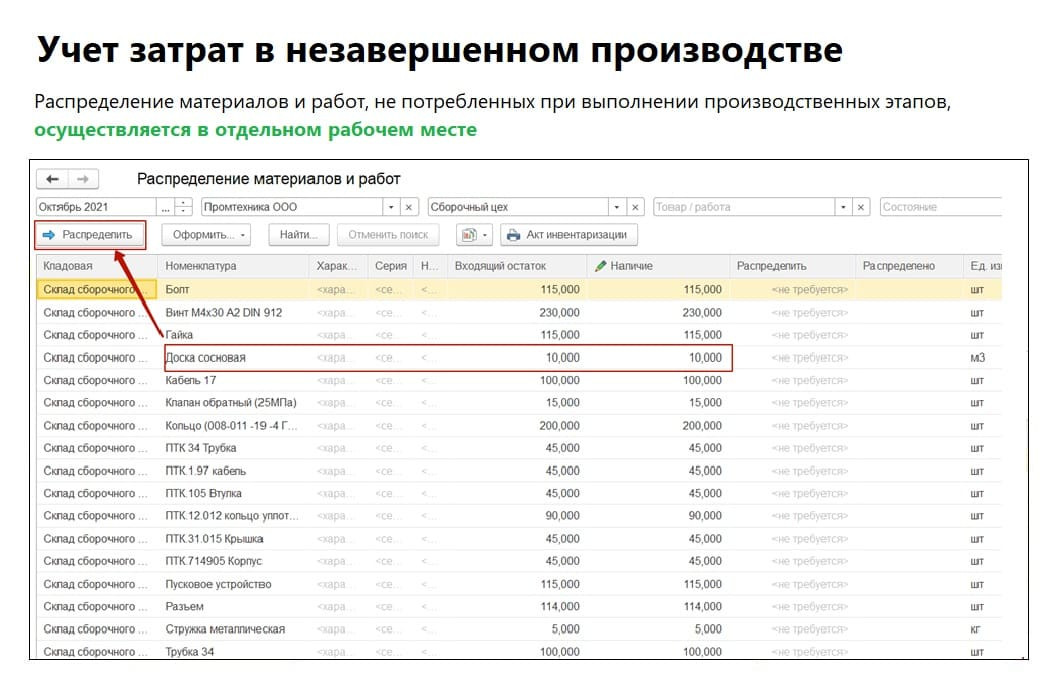Expand the Сборочный цех dropdown list
1061x688 pixels.
[617, 207]
